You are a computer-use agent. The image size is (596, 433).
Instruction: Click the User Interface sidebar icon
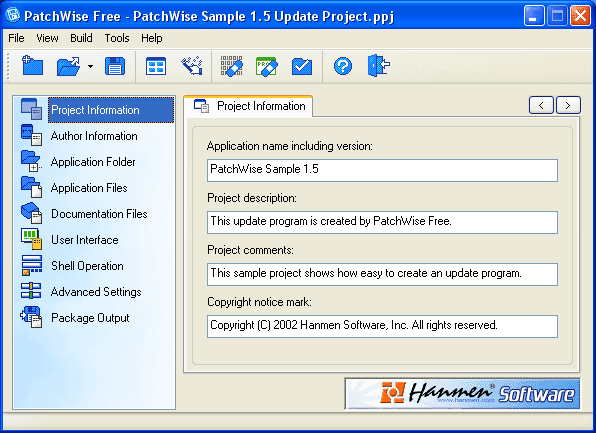click(32, 239)
